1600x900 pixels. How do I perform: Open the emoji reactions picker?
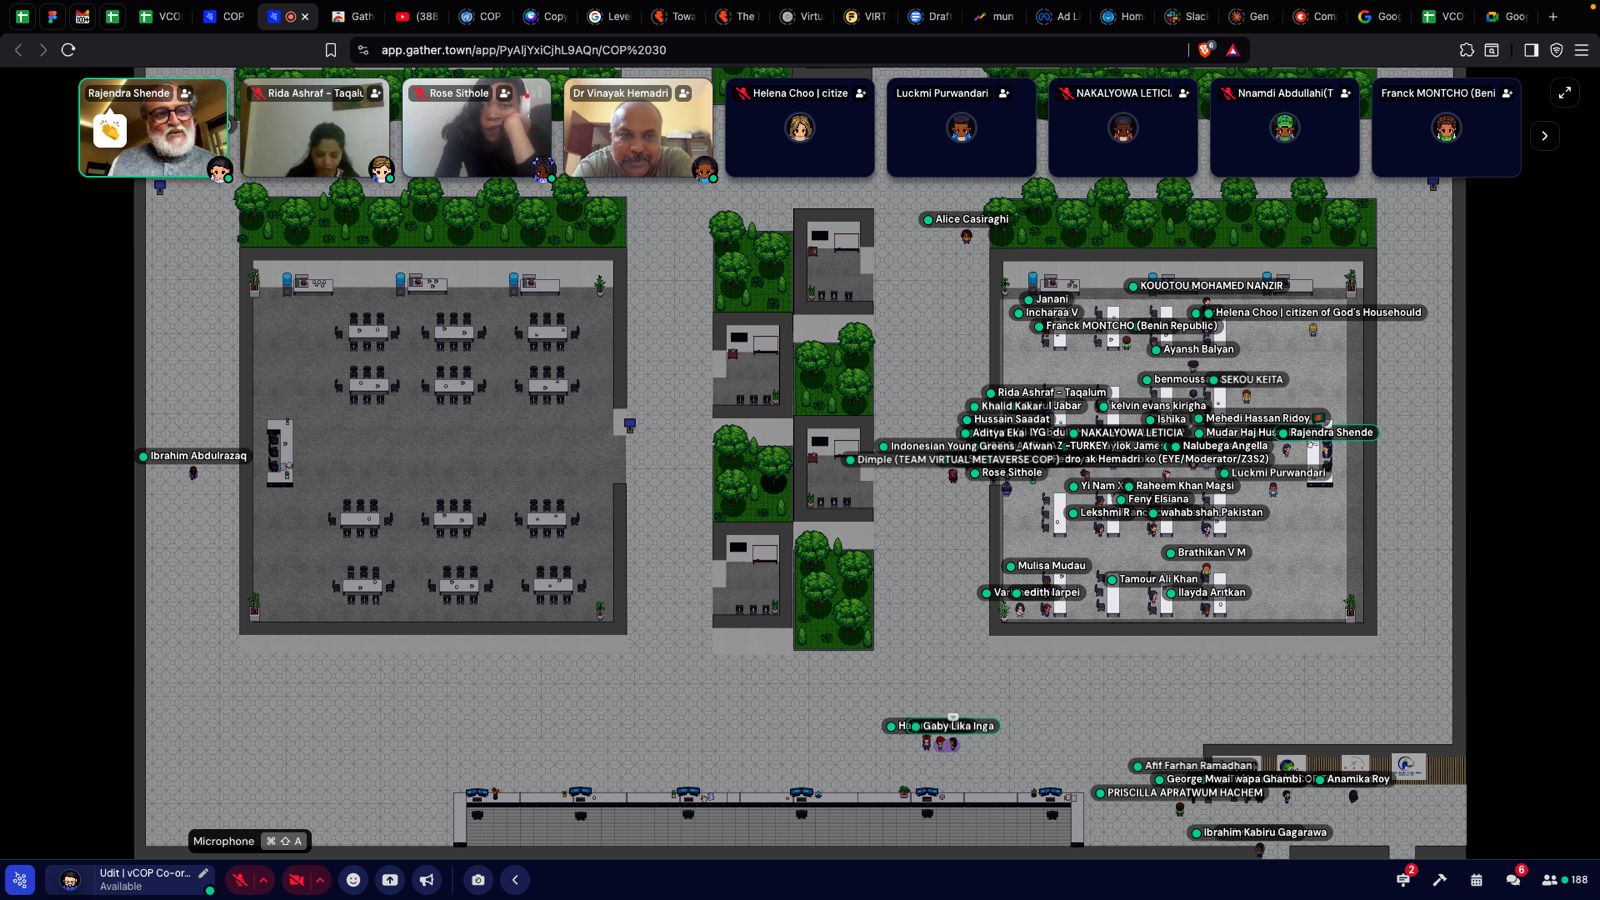click(x=353, y=880)
